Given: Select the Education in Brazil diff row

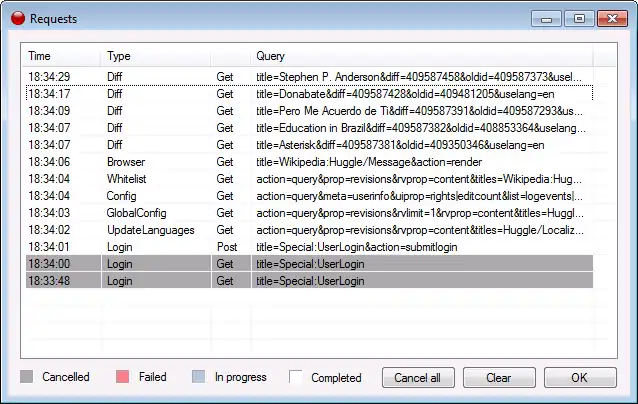Looking at the screenshot, I should tap(300, 127).
